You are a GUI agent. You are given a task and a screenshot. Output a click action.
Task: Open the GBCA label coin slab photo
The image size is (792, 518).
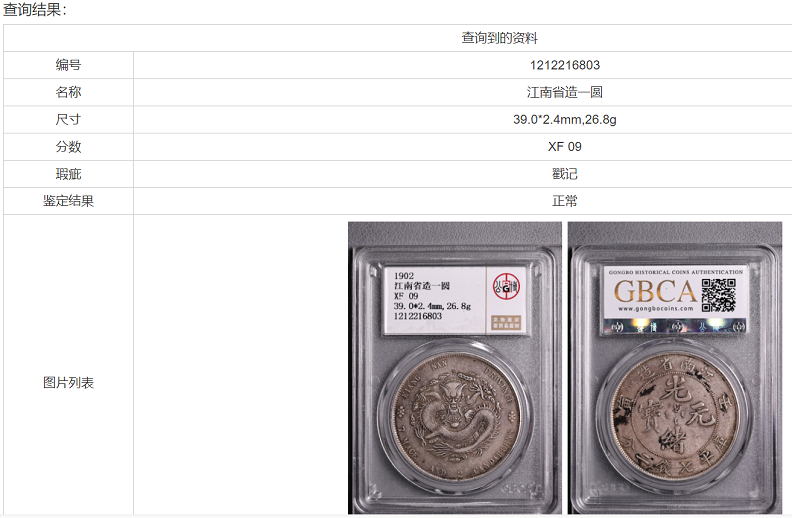pos(675,368)
